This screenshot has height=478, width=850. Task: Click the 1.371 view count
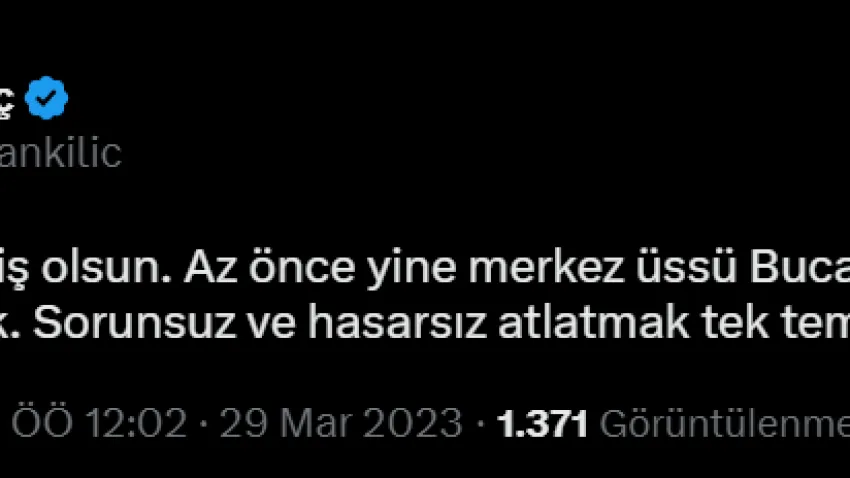coord(543,423)
